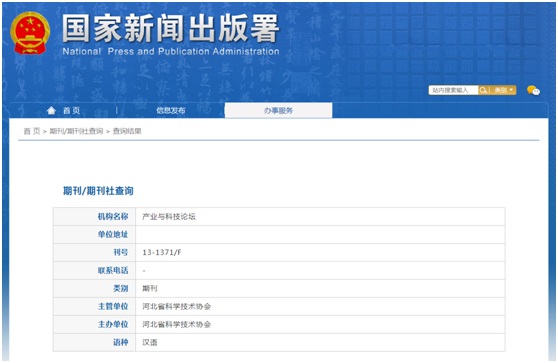
Task: Click the home icon next to 首页
Action: [51, 110]
